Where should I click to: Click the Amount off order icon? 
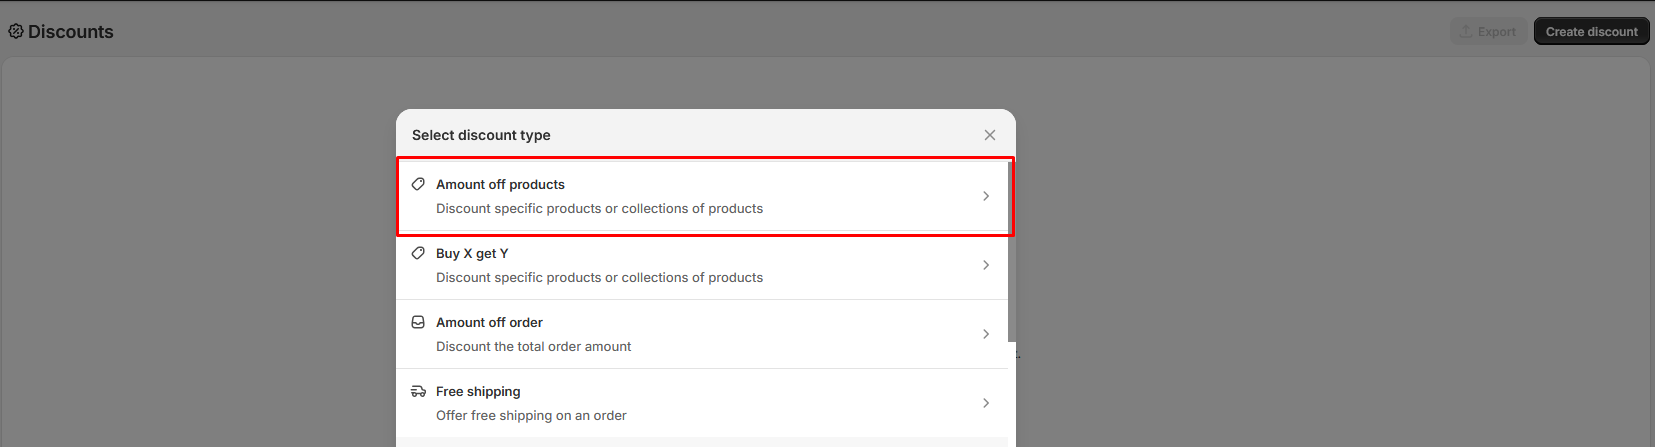418,322
